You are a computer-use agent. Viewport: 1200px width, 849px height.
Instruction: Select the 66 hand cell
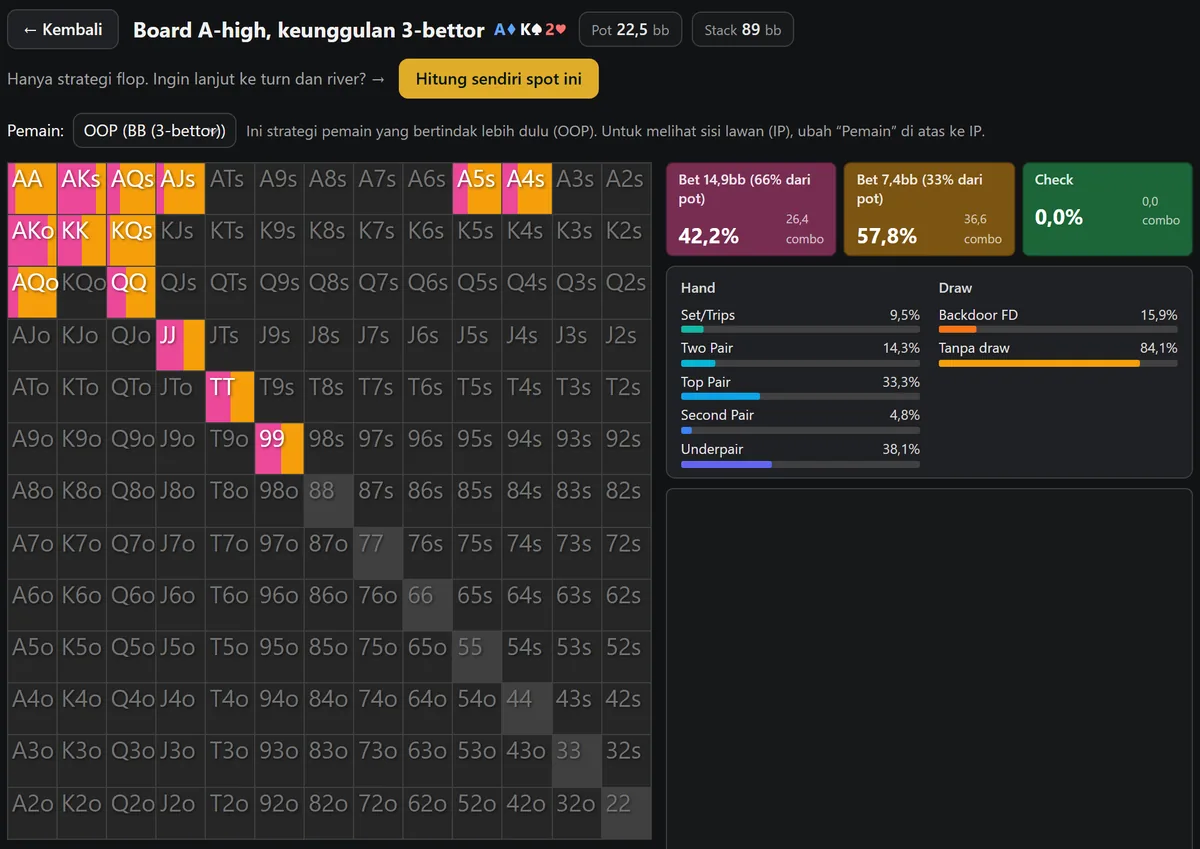click(428, 604)
